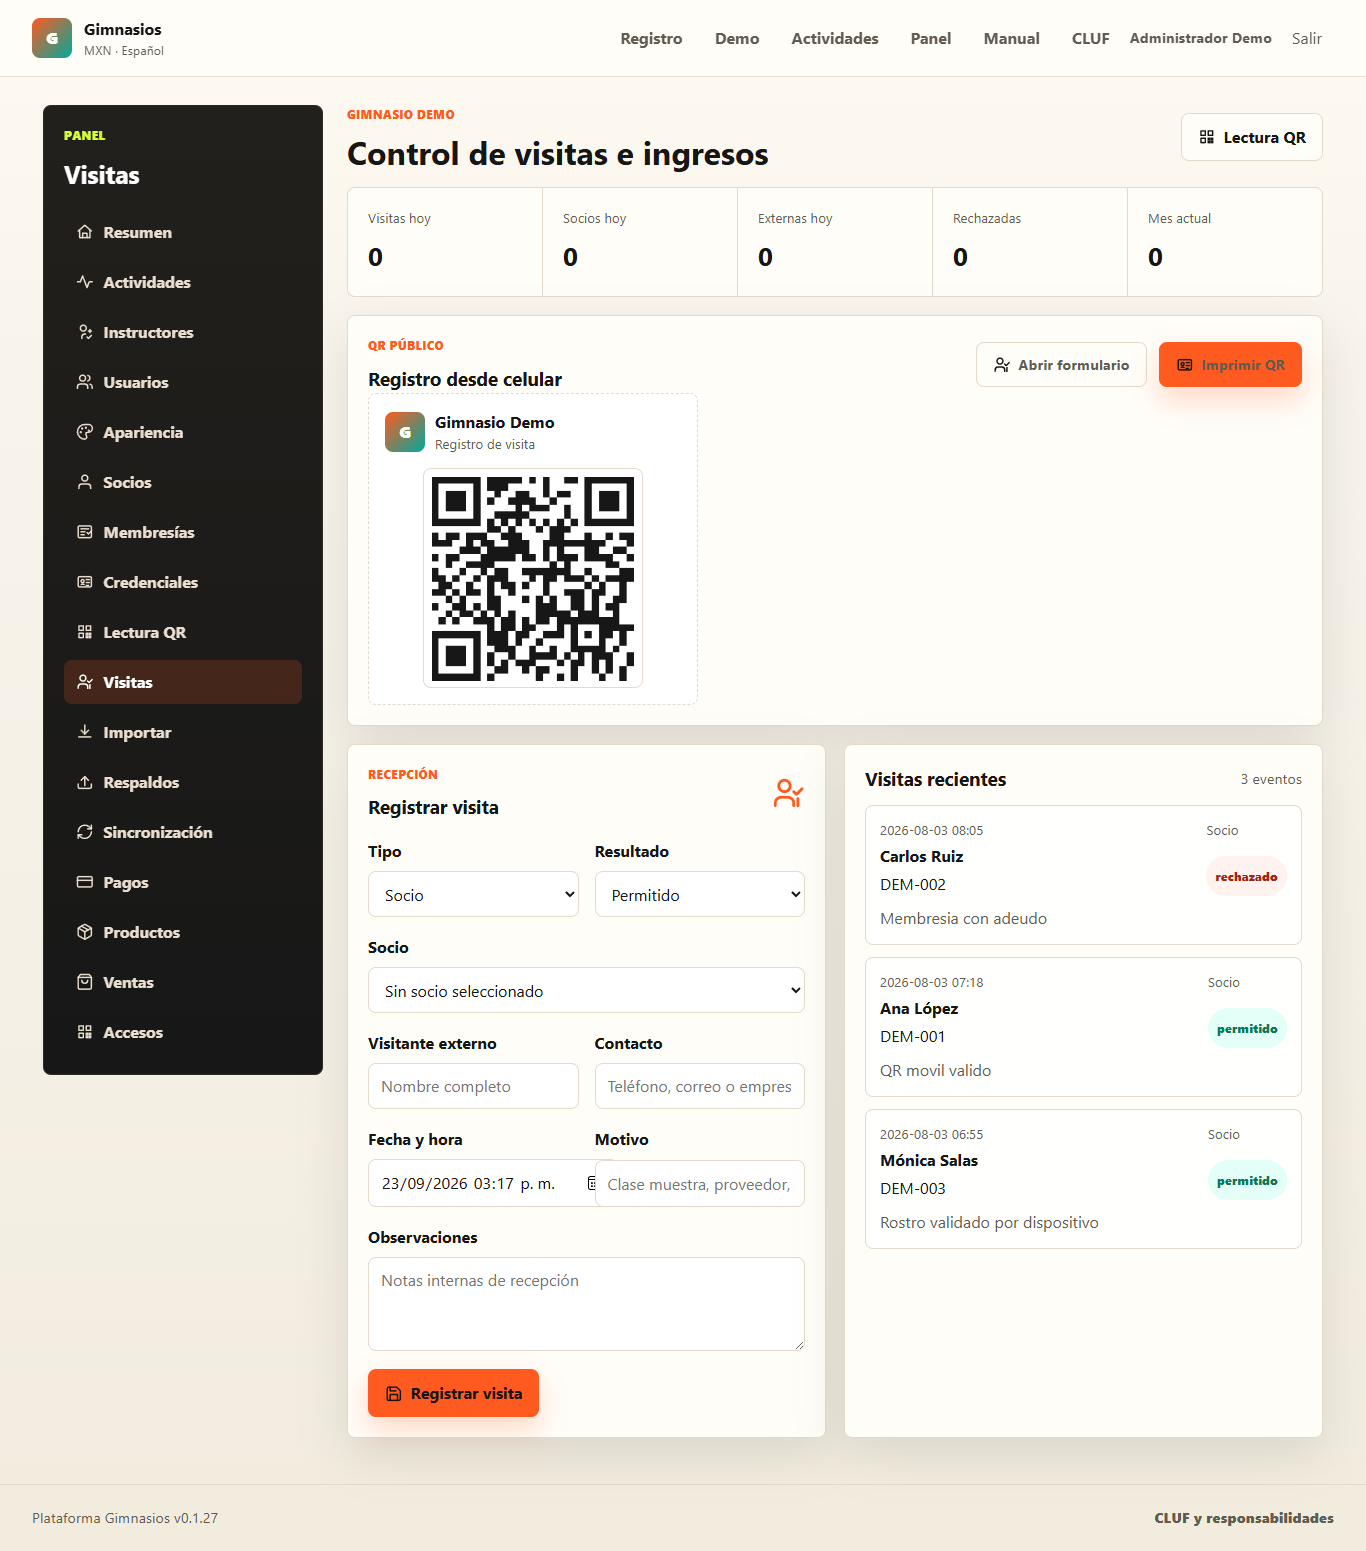Image resolution: width=1366 pixels, height=1551 pixels.
Task: Click the Membresías card icon in sidebar
Action: [85, 532]
